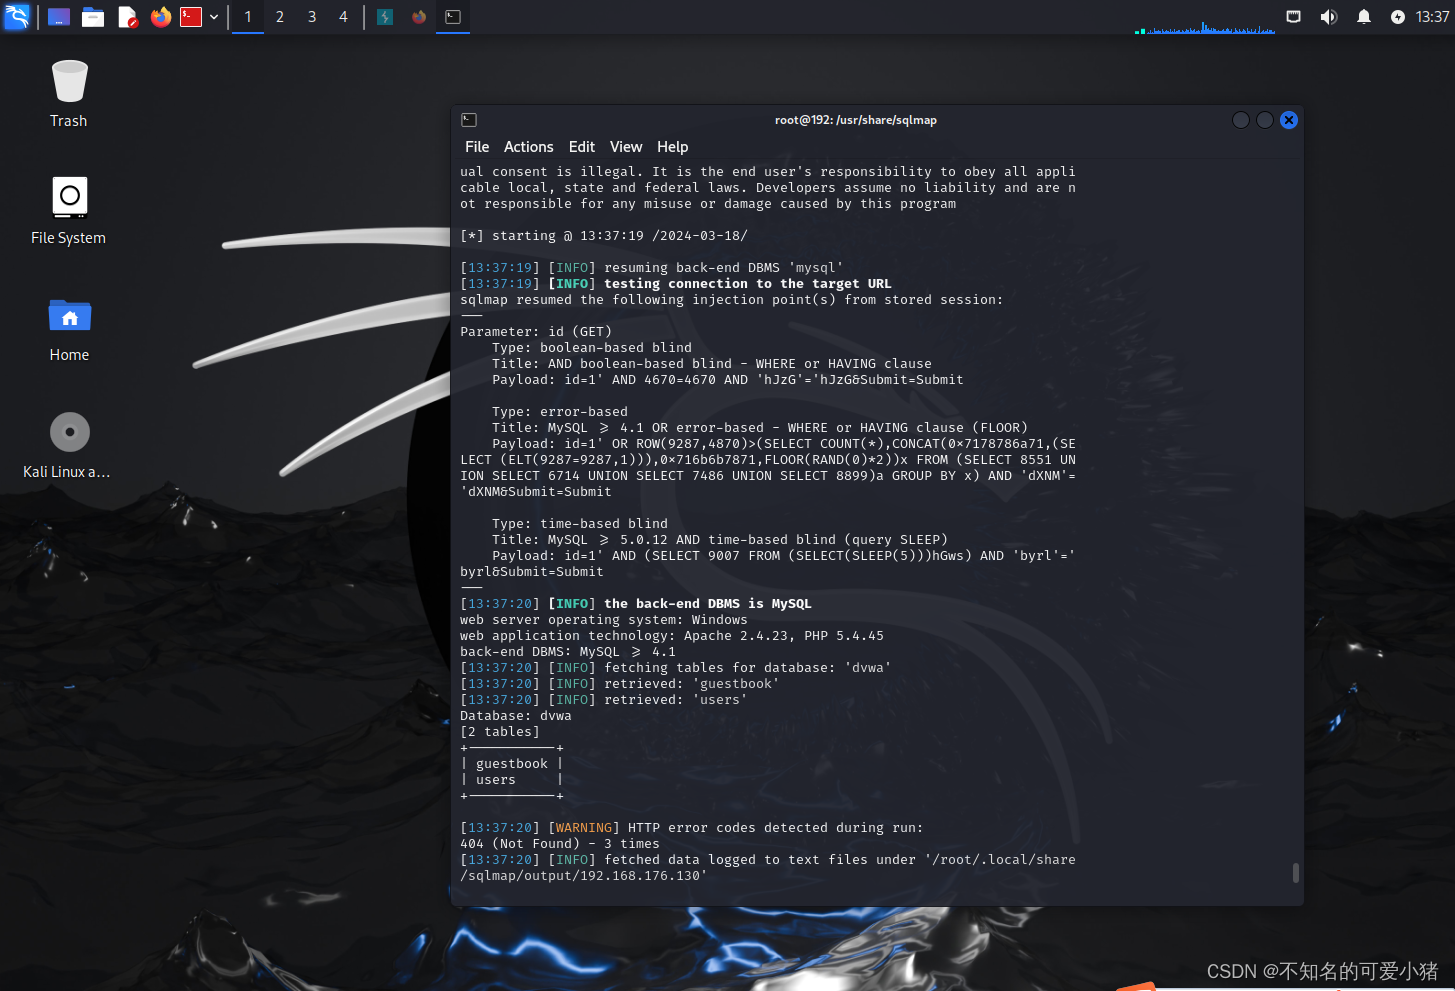The image size is (1455, 991).
Task: Click the show desktop panel icon
Action: [59, 17]
